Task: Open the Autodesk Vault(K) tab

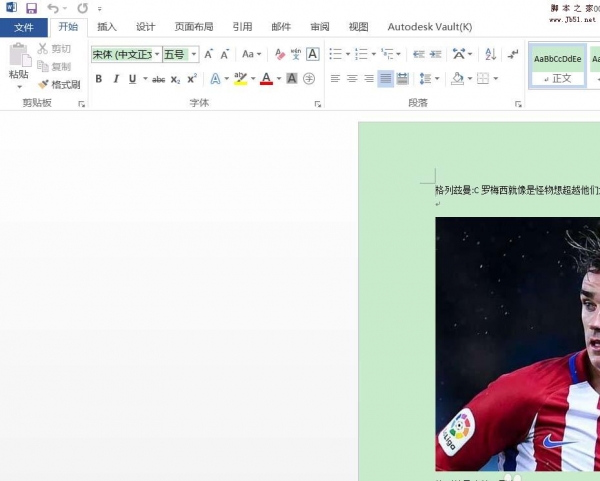Action: coord(429,27)
